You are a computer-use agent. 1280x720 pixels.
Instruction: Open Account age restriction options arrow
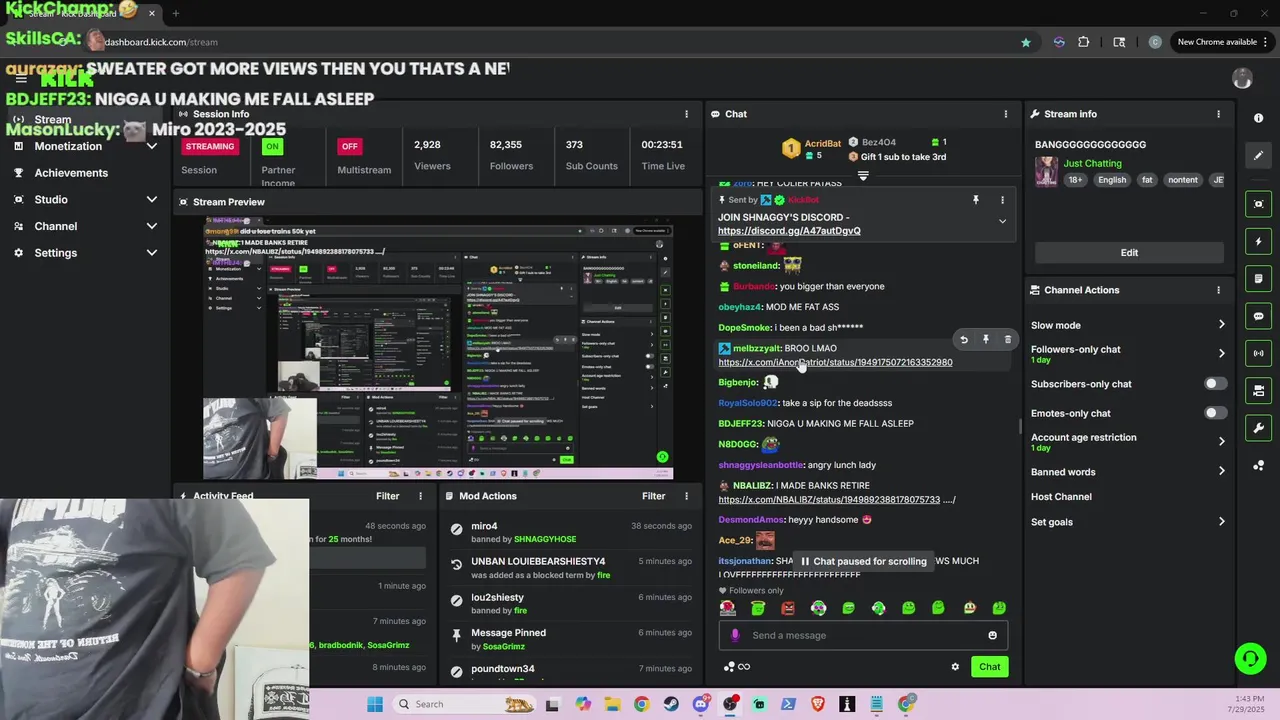pyautogui.click(x=1221, y=441)
